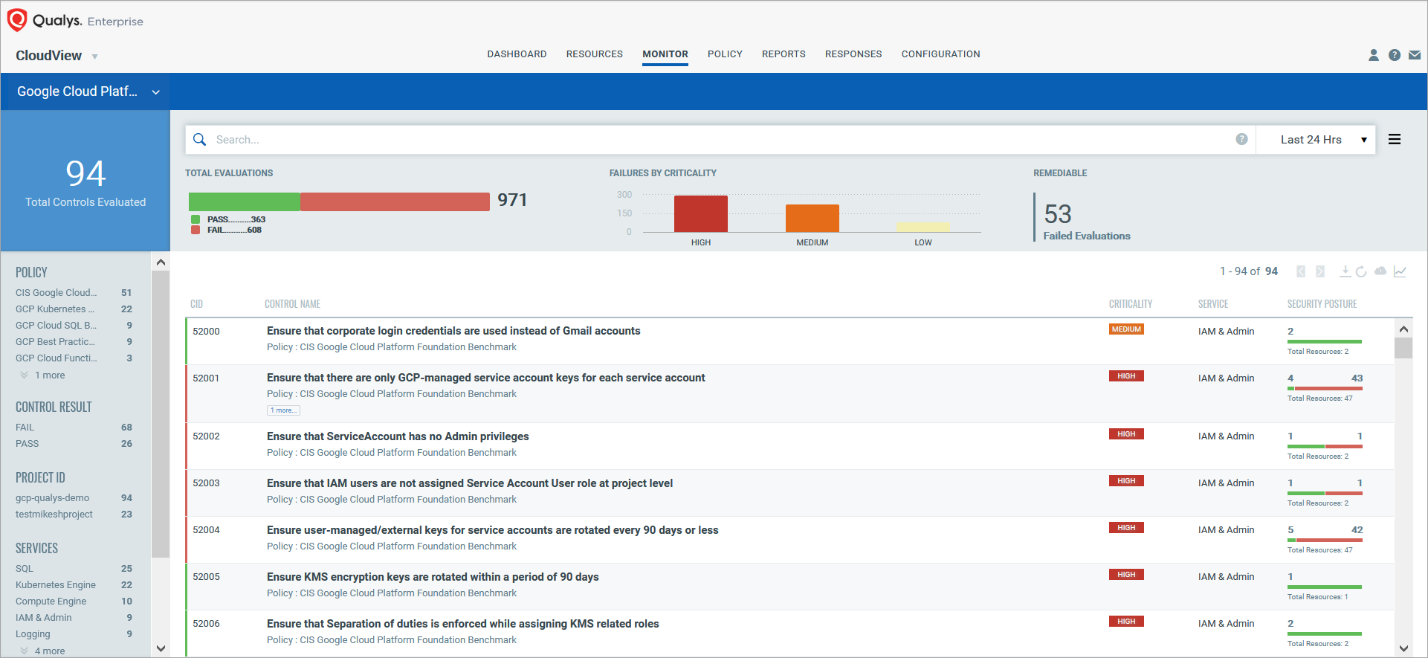Click the cloud icon above table

coord(1381,271)
